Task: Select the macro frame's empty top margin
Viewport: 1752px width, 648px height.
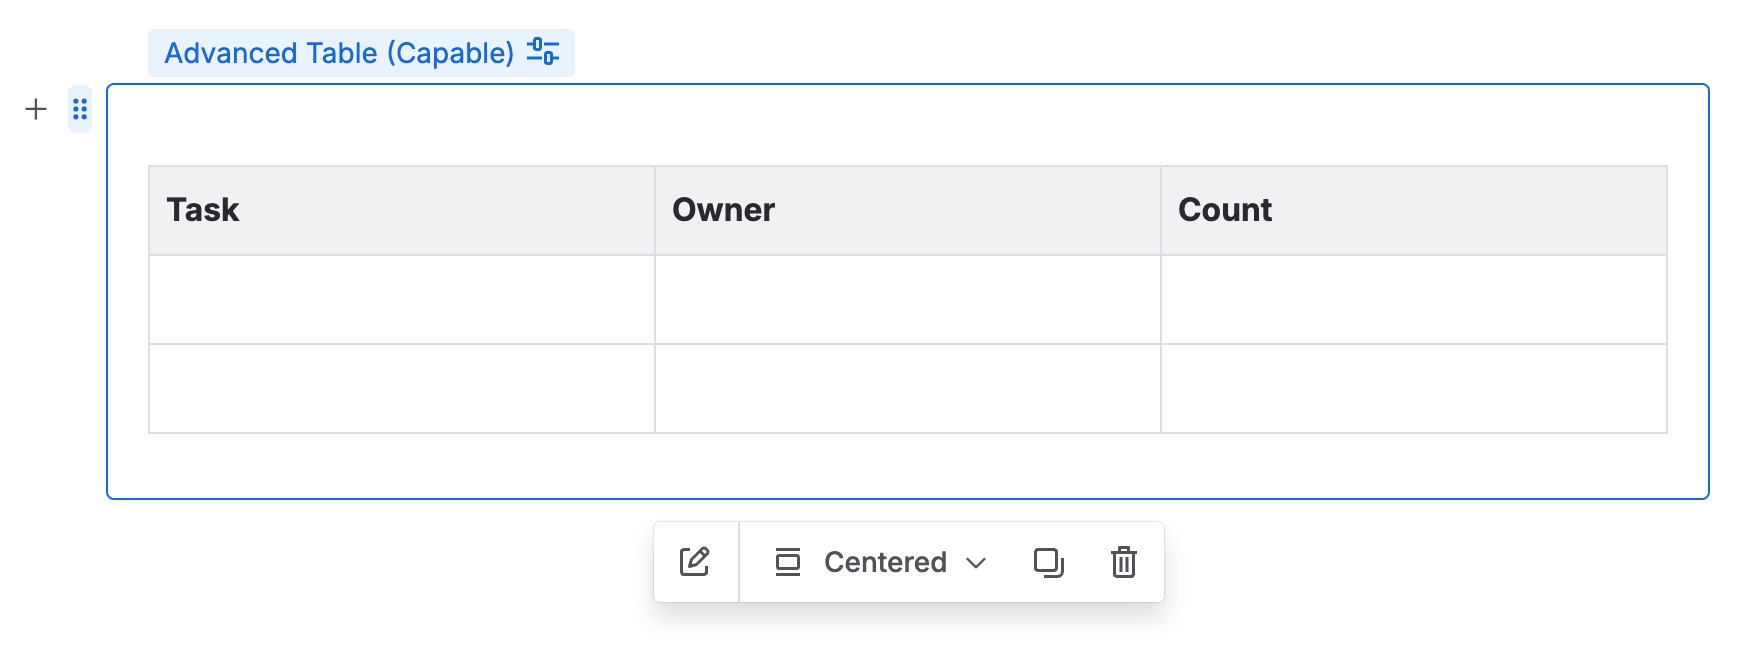Action: point(907,125)
